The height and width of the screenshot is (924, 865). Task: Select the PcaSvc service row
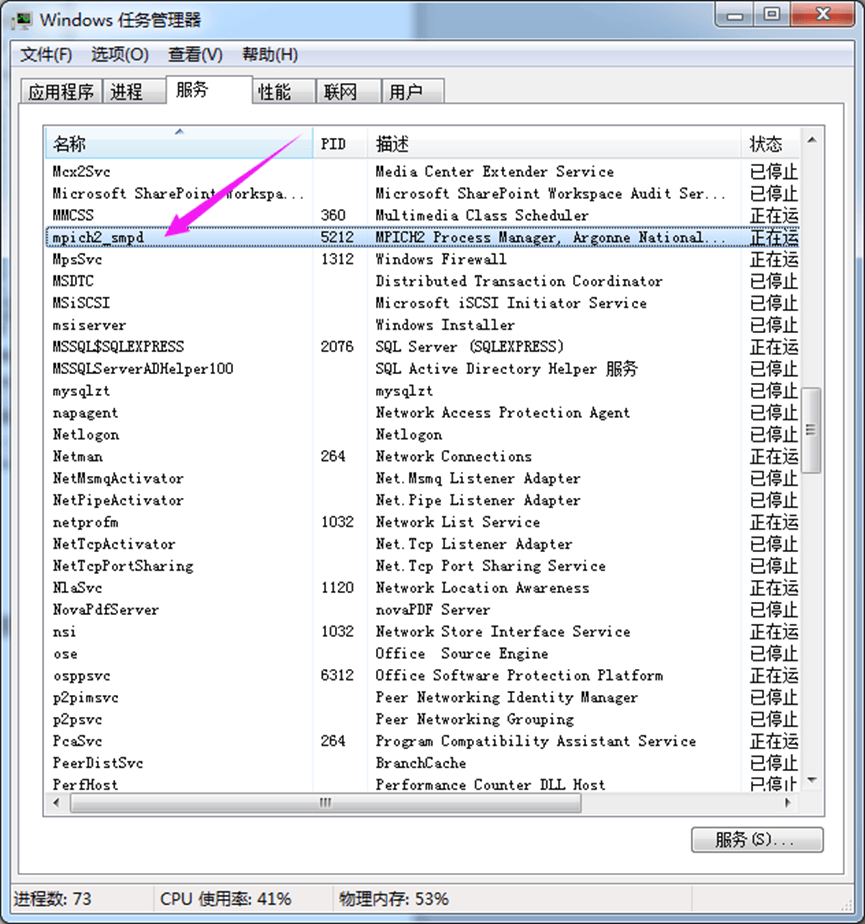click(x=422, y=741)
